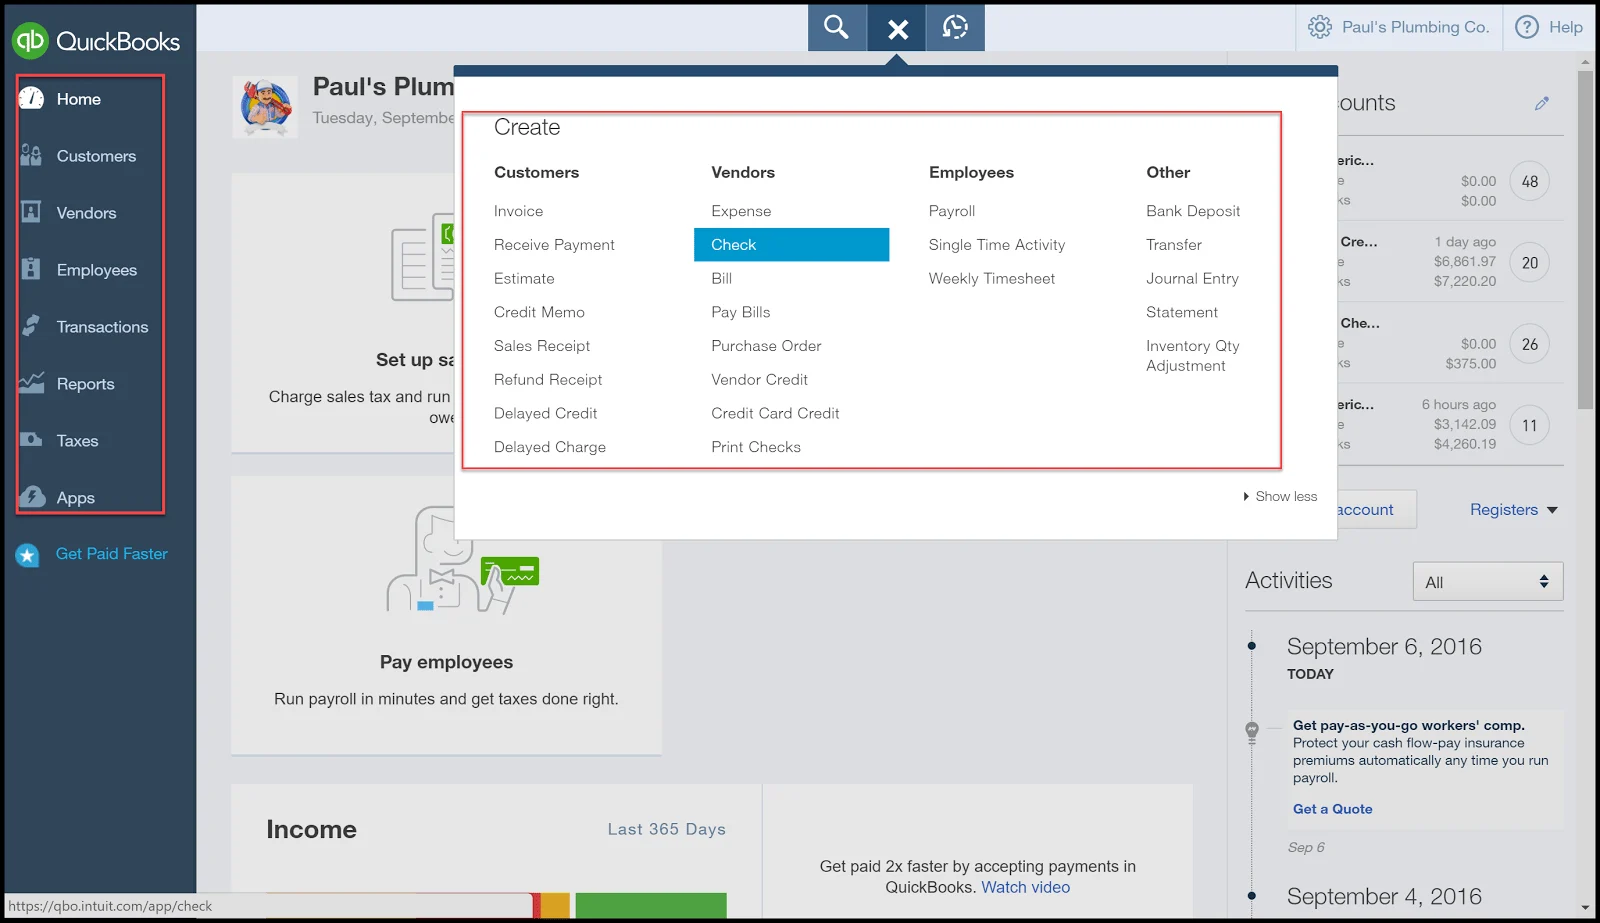Select Payroll under Employees
Viewport: 1600px width, 923px height.
coord(952,211)
